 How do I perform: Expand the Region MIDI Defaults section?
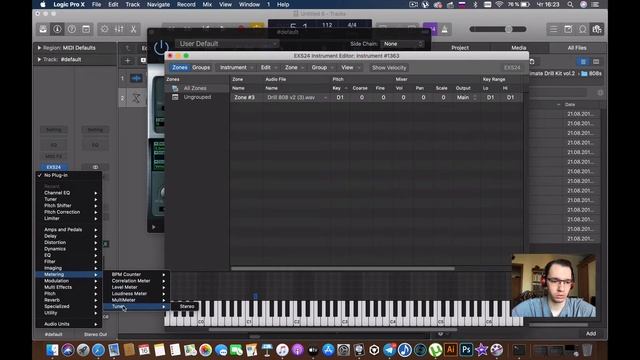pyautogui.click(x=39, y=48)
